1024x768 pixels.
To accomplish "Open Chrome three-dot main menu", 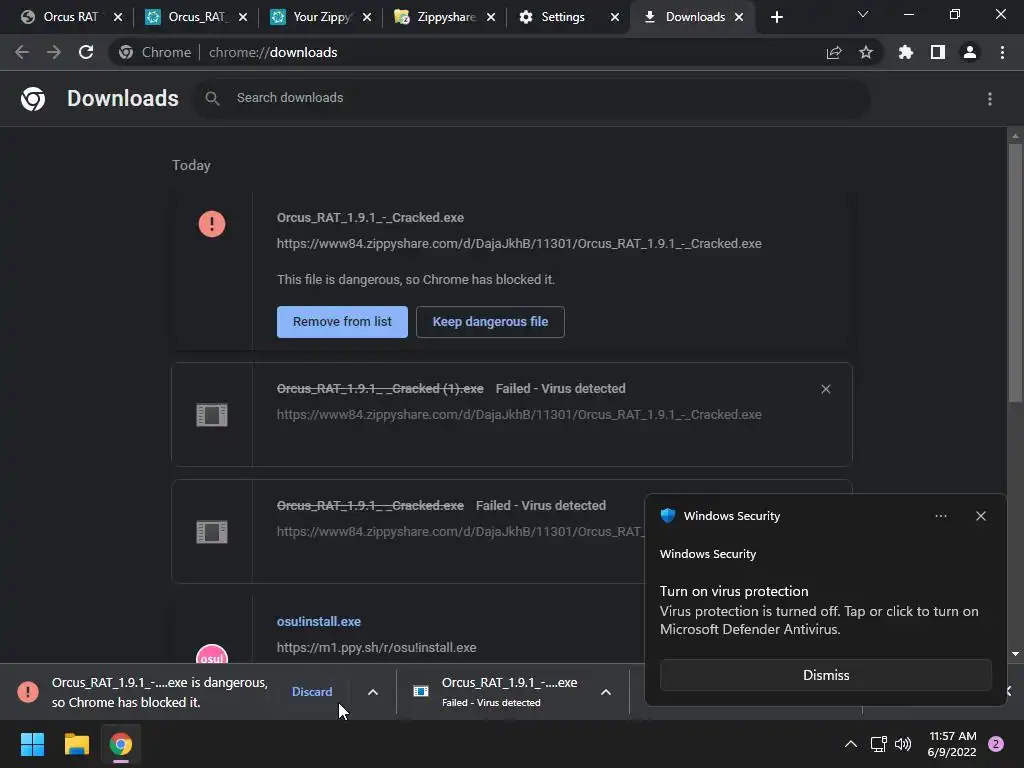I will [x=1002, y=52].
